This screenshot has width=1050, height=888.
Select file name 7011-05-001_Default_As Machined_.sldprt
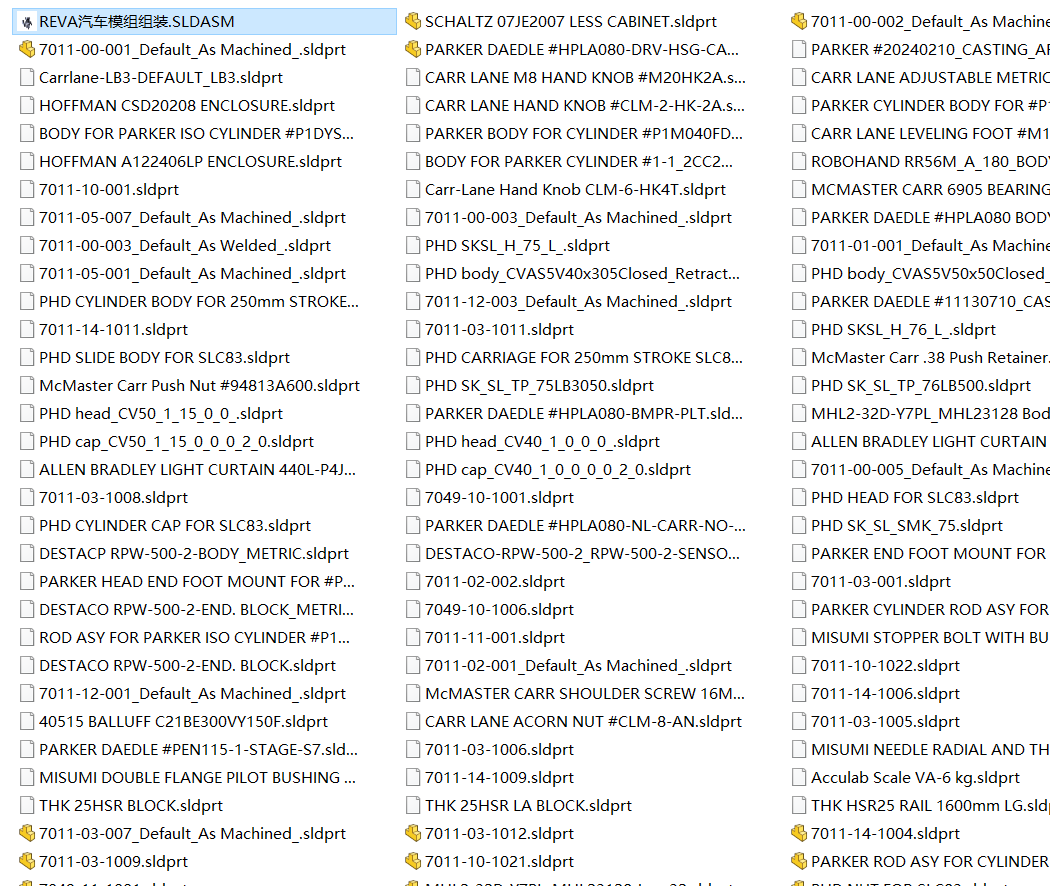(192, 274)
